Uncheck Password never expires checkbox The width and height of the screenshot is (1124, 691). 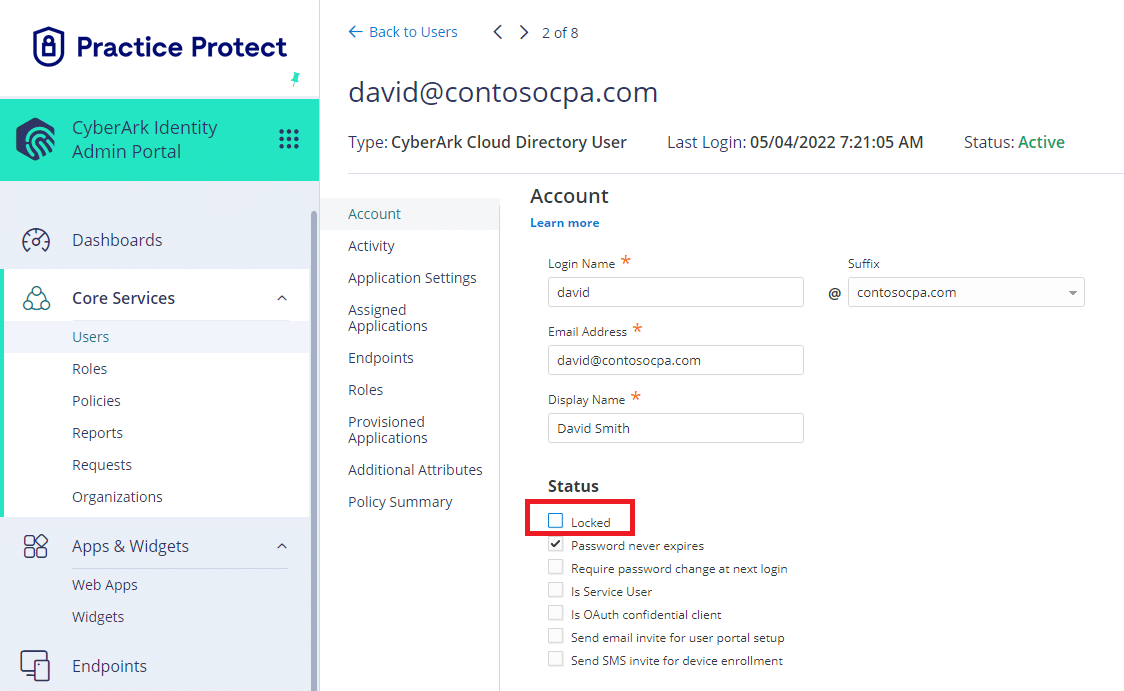coord(556,545)
